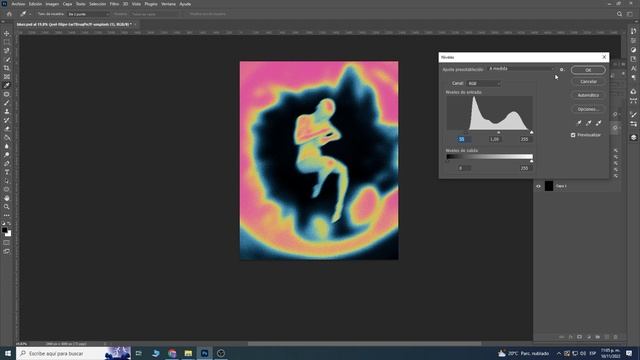Pick the black point eyedropper in Levels
The image size is (640, 360).
(x=579, y=122)
